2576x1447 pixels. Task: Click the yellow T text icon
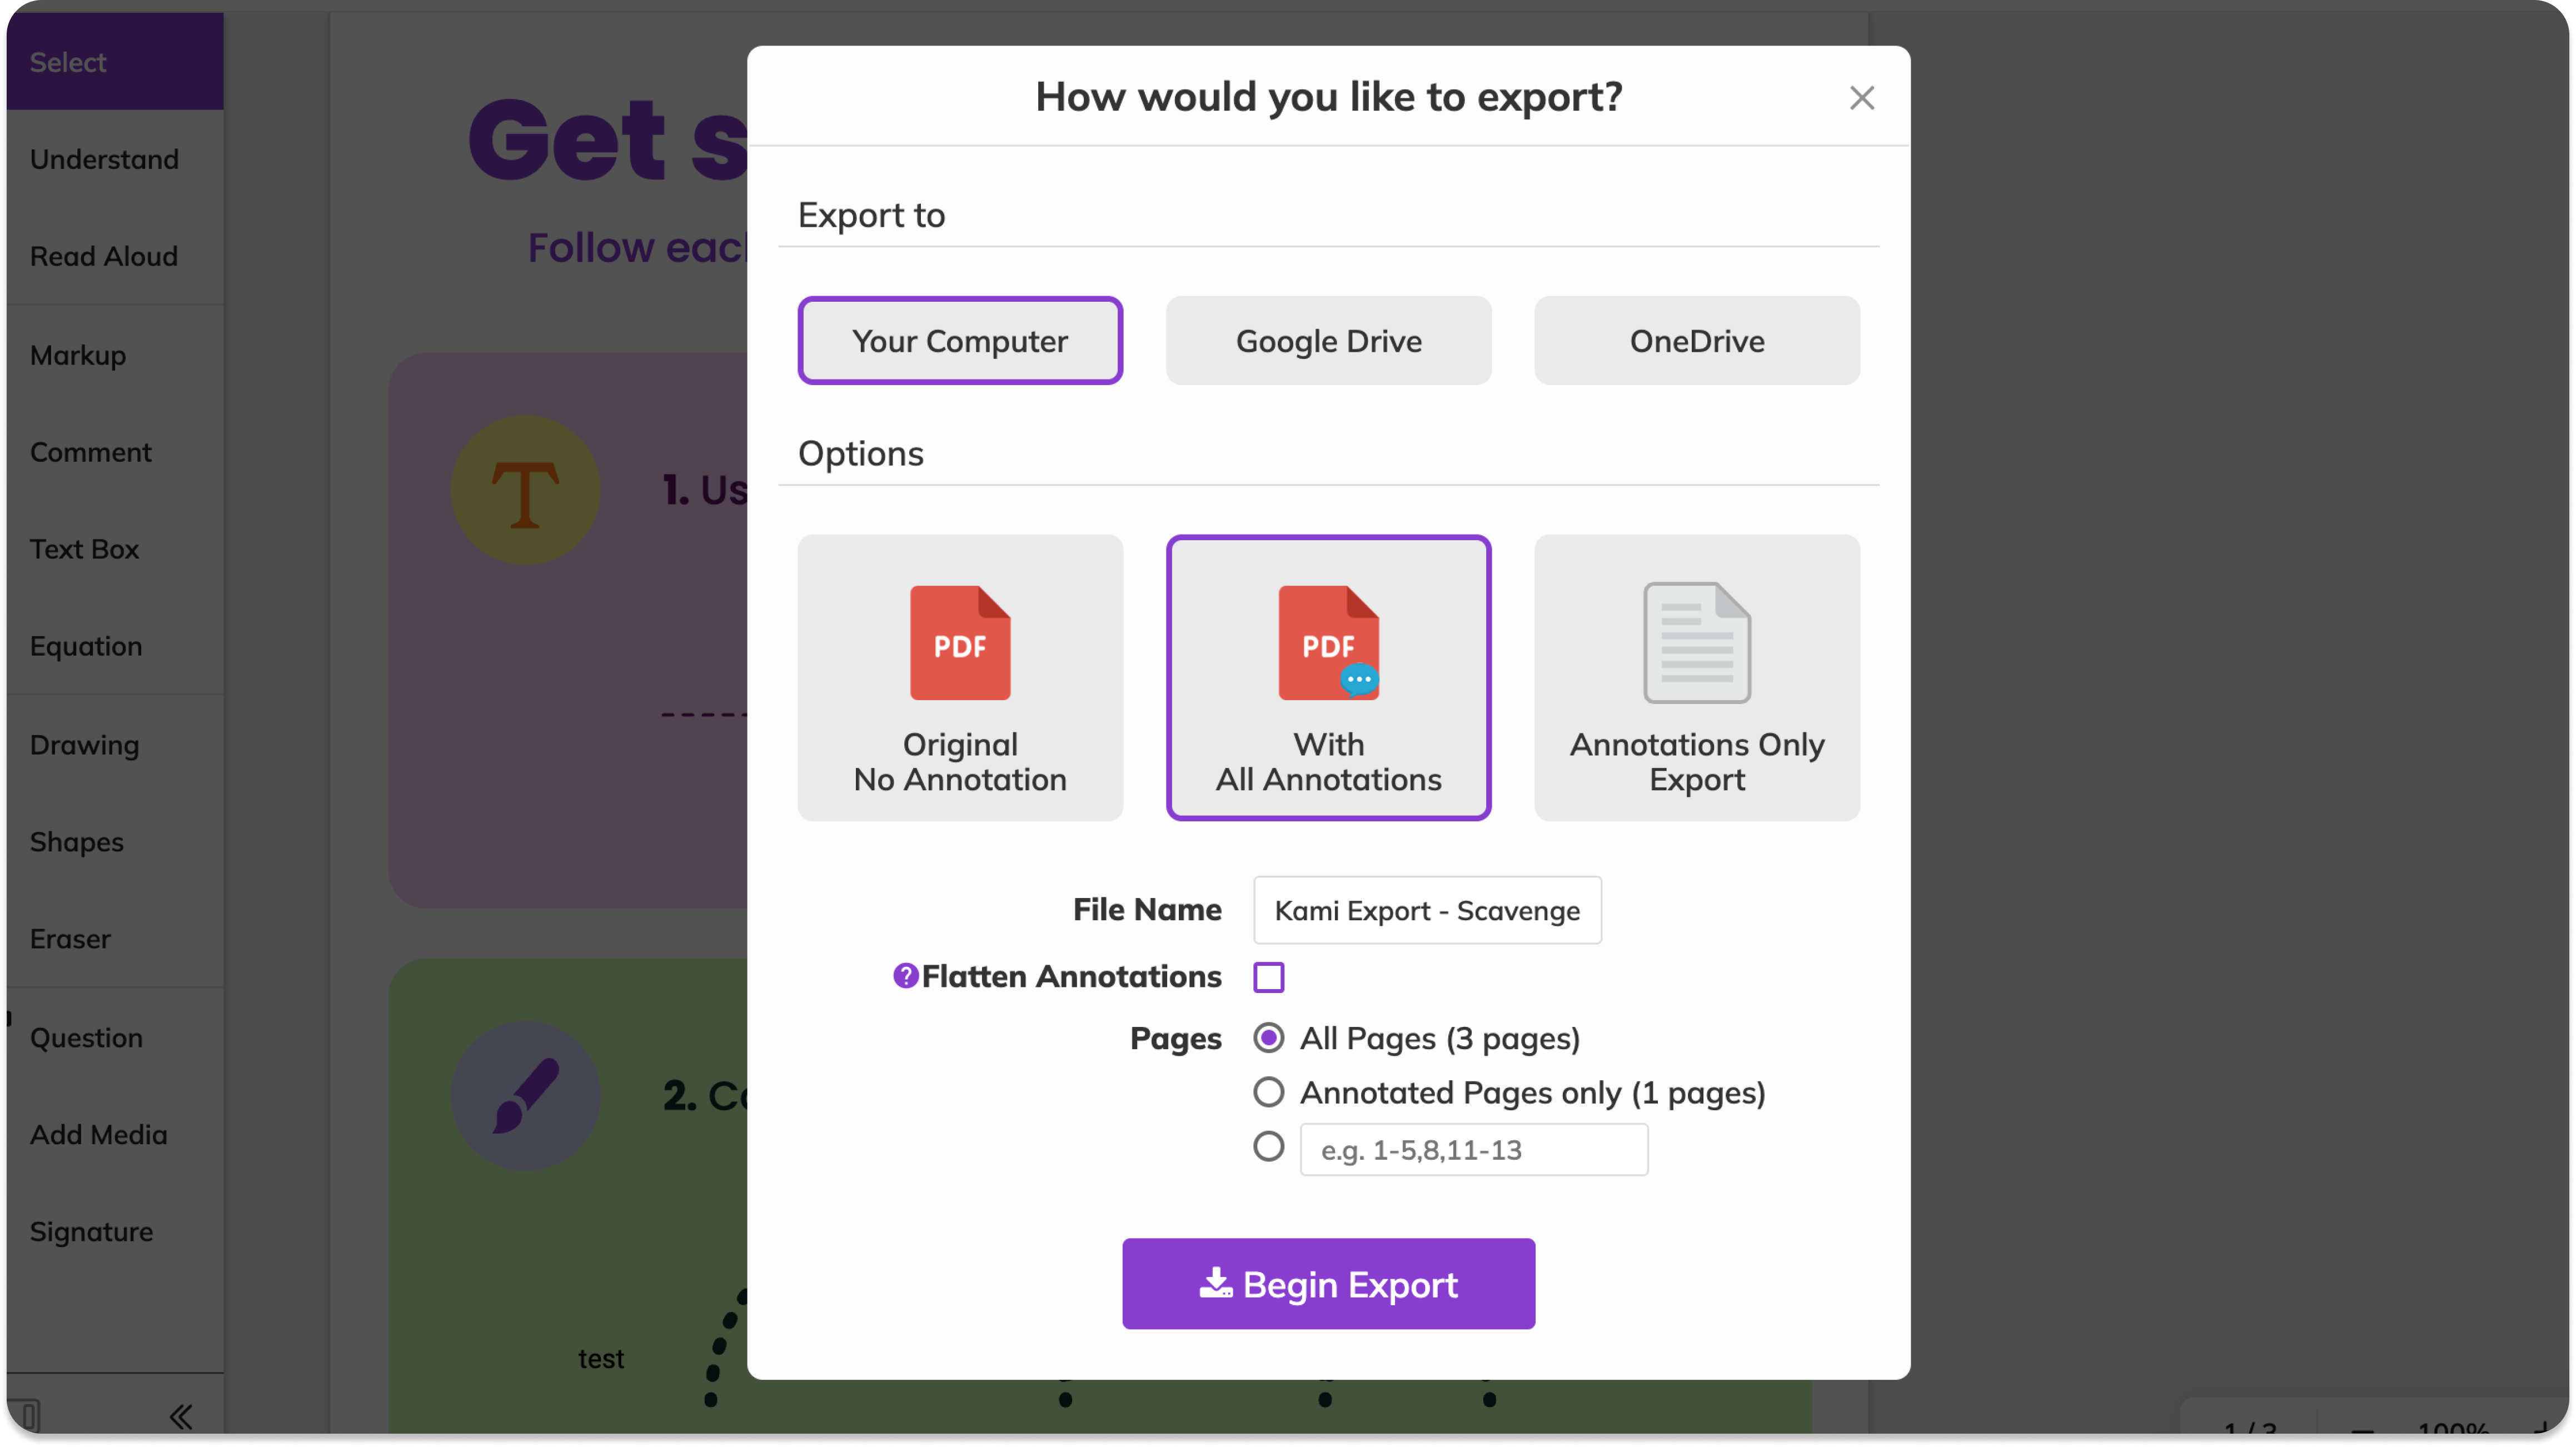tap(525, 491)
